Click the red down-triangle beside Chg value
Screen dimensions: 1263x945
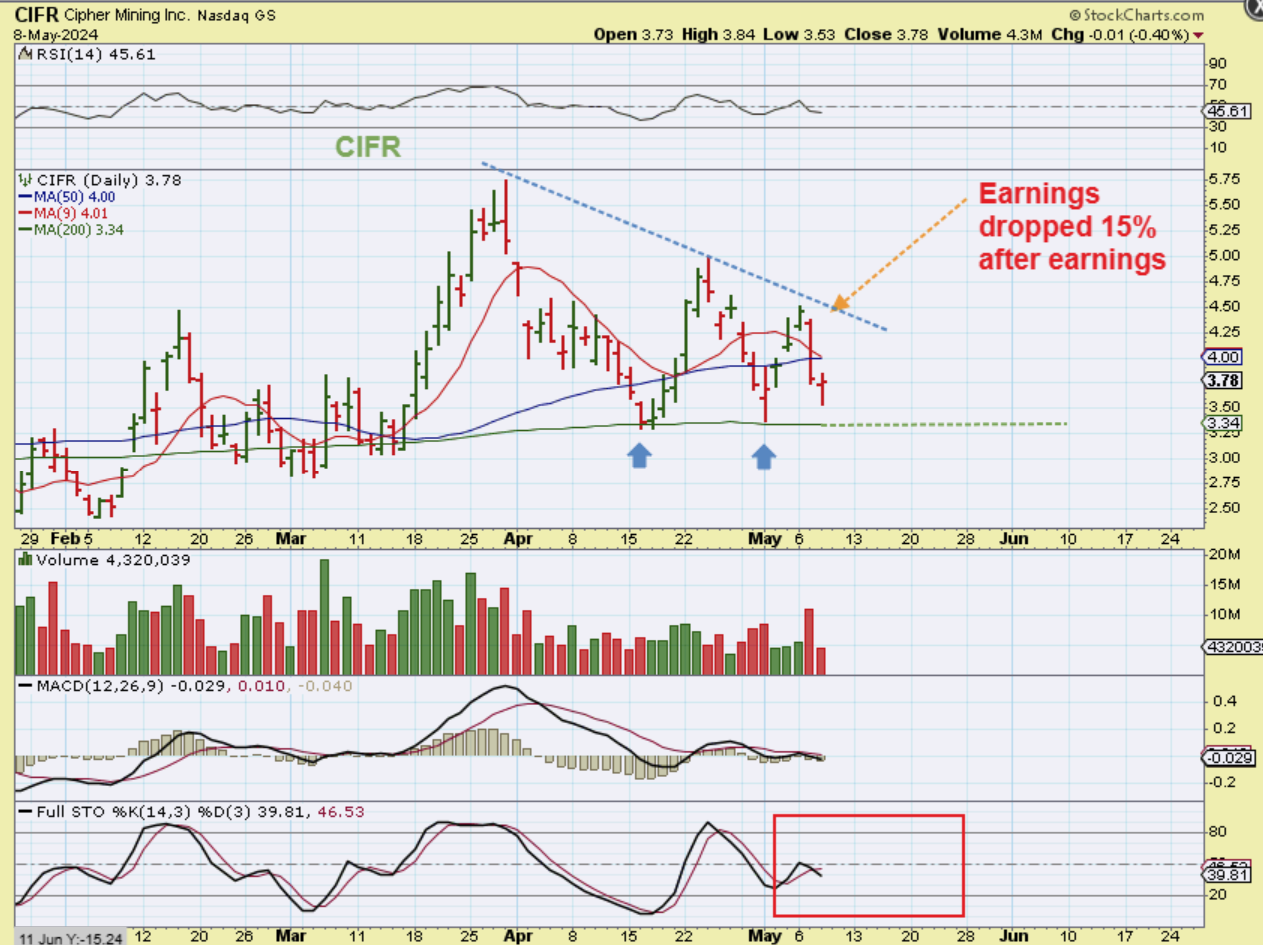point(1198,35)
